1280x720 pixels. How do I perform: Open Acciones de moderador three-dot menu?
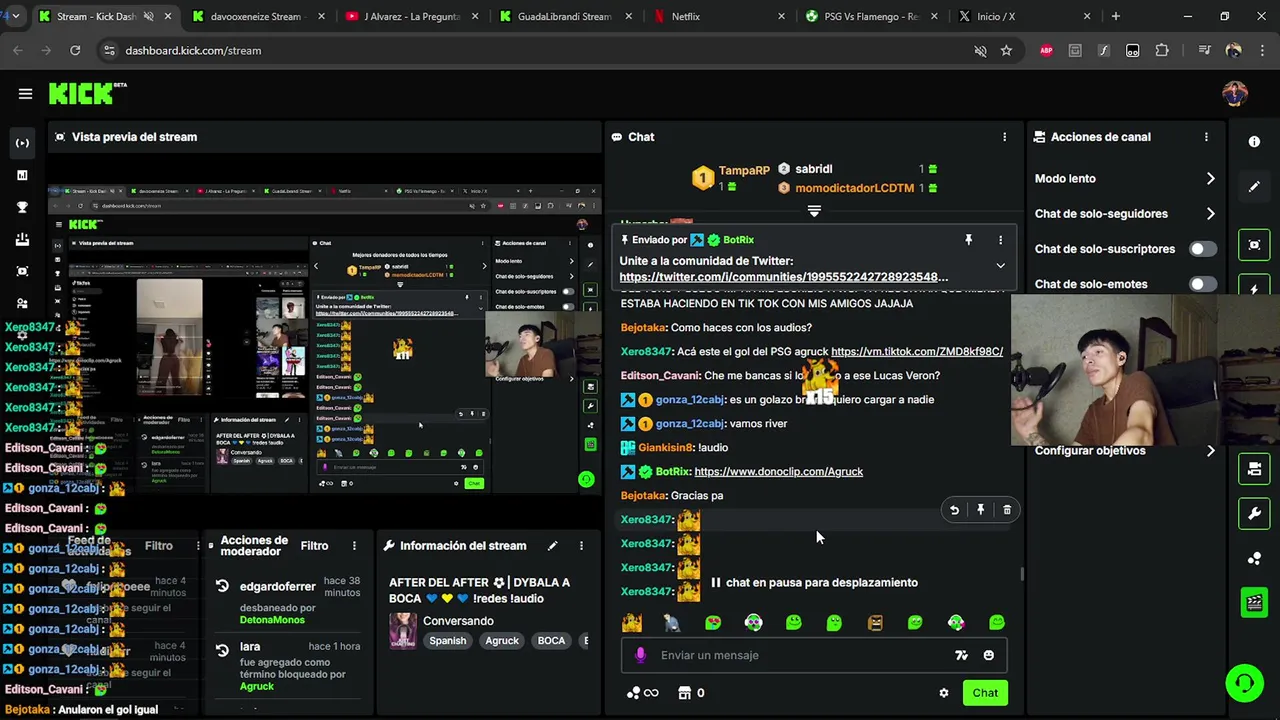[x=354, y=546]
